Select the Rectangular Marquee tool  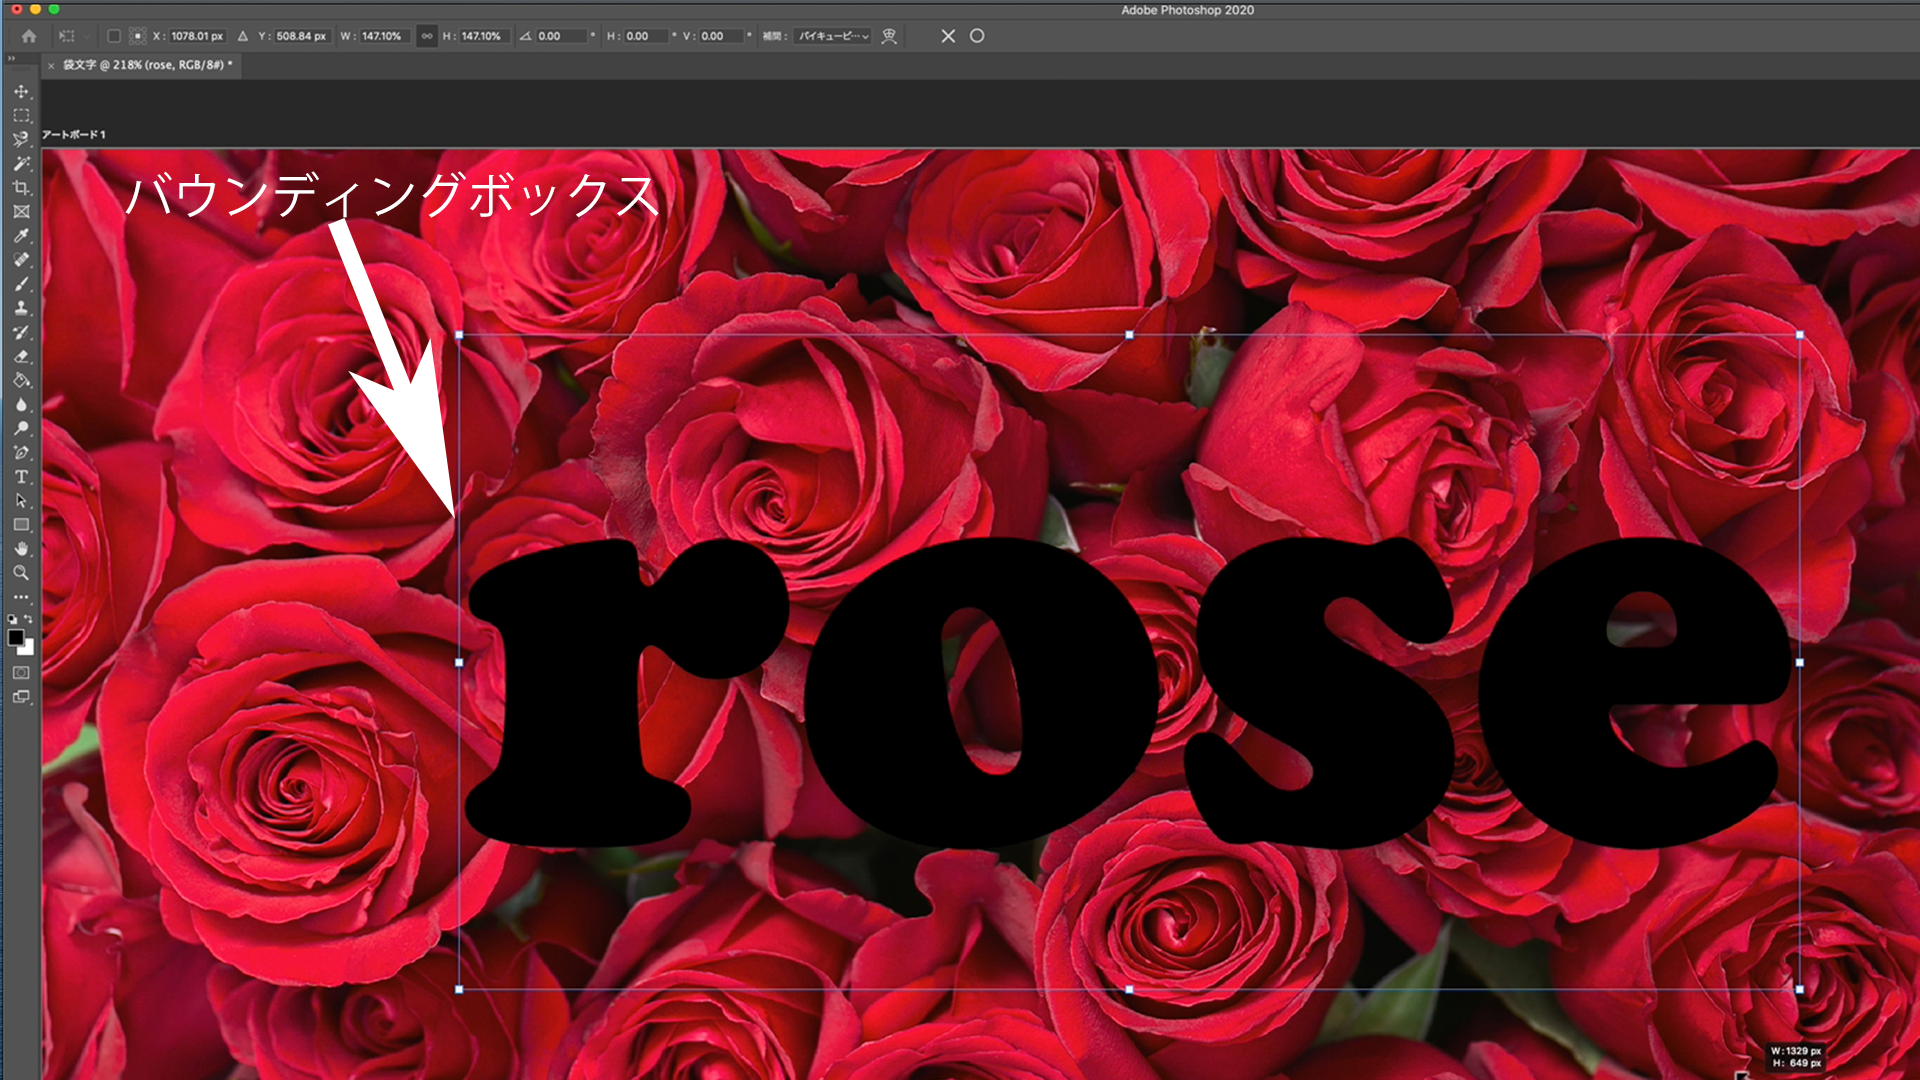pyautogui.click(x=21, y=115)
